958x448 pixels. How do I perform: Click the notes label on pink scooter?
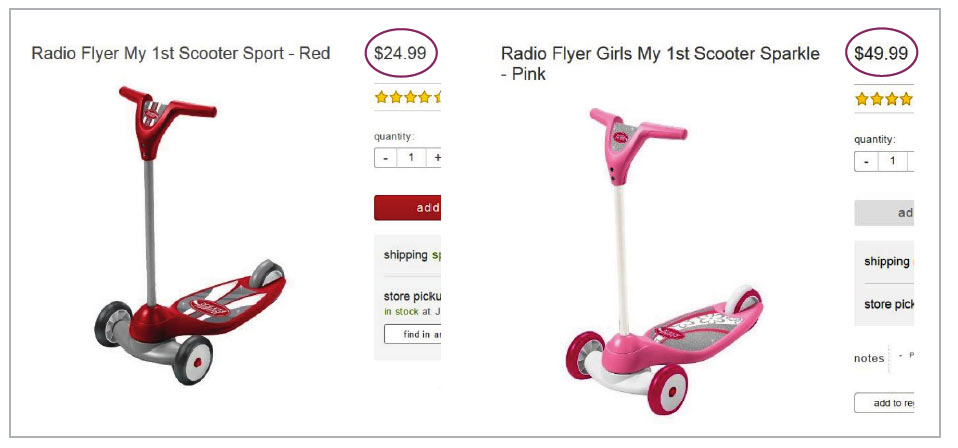(869, 359)
